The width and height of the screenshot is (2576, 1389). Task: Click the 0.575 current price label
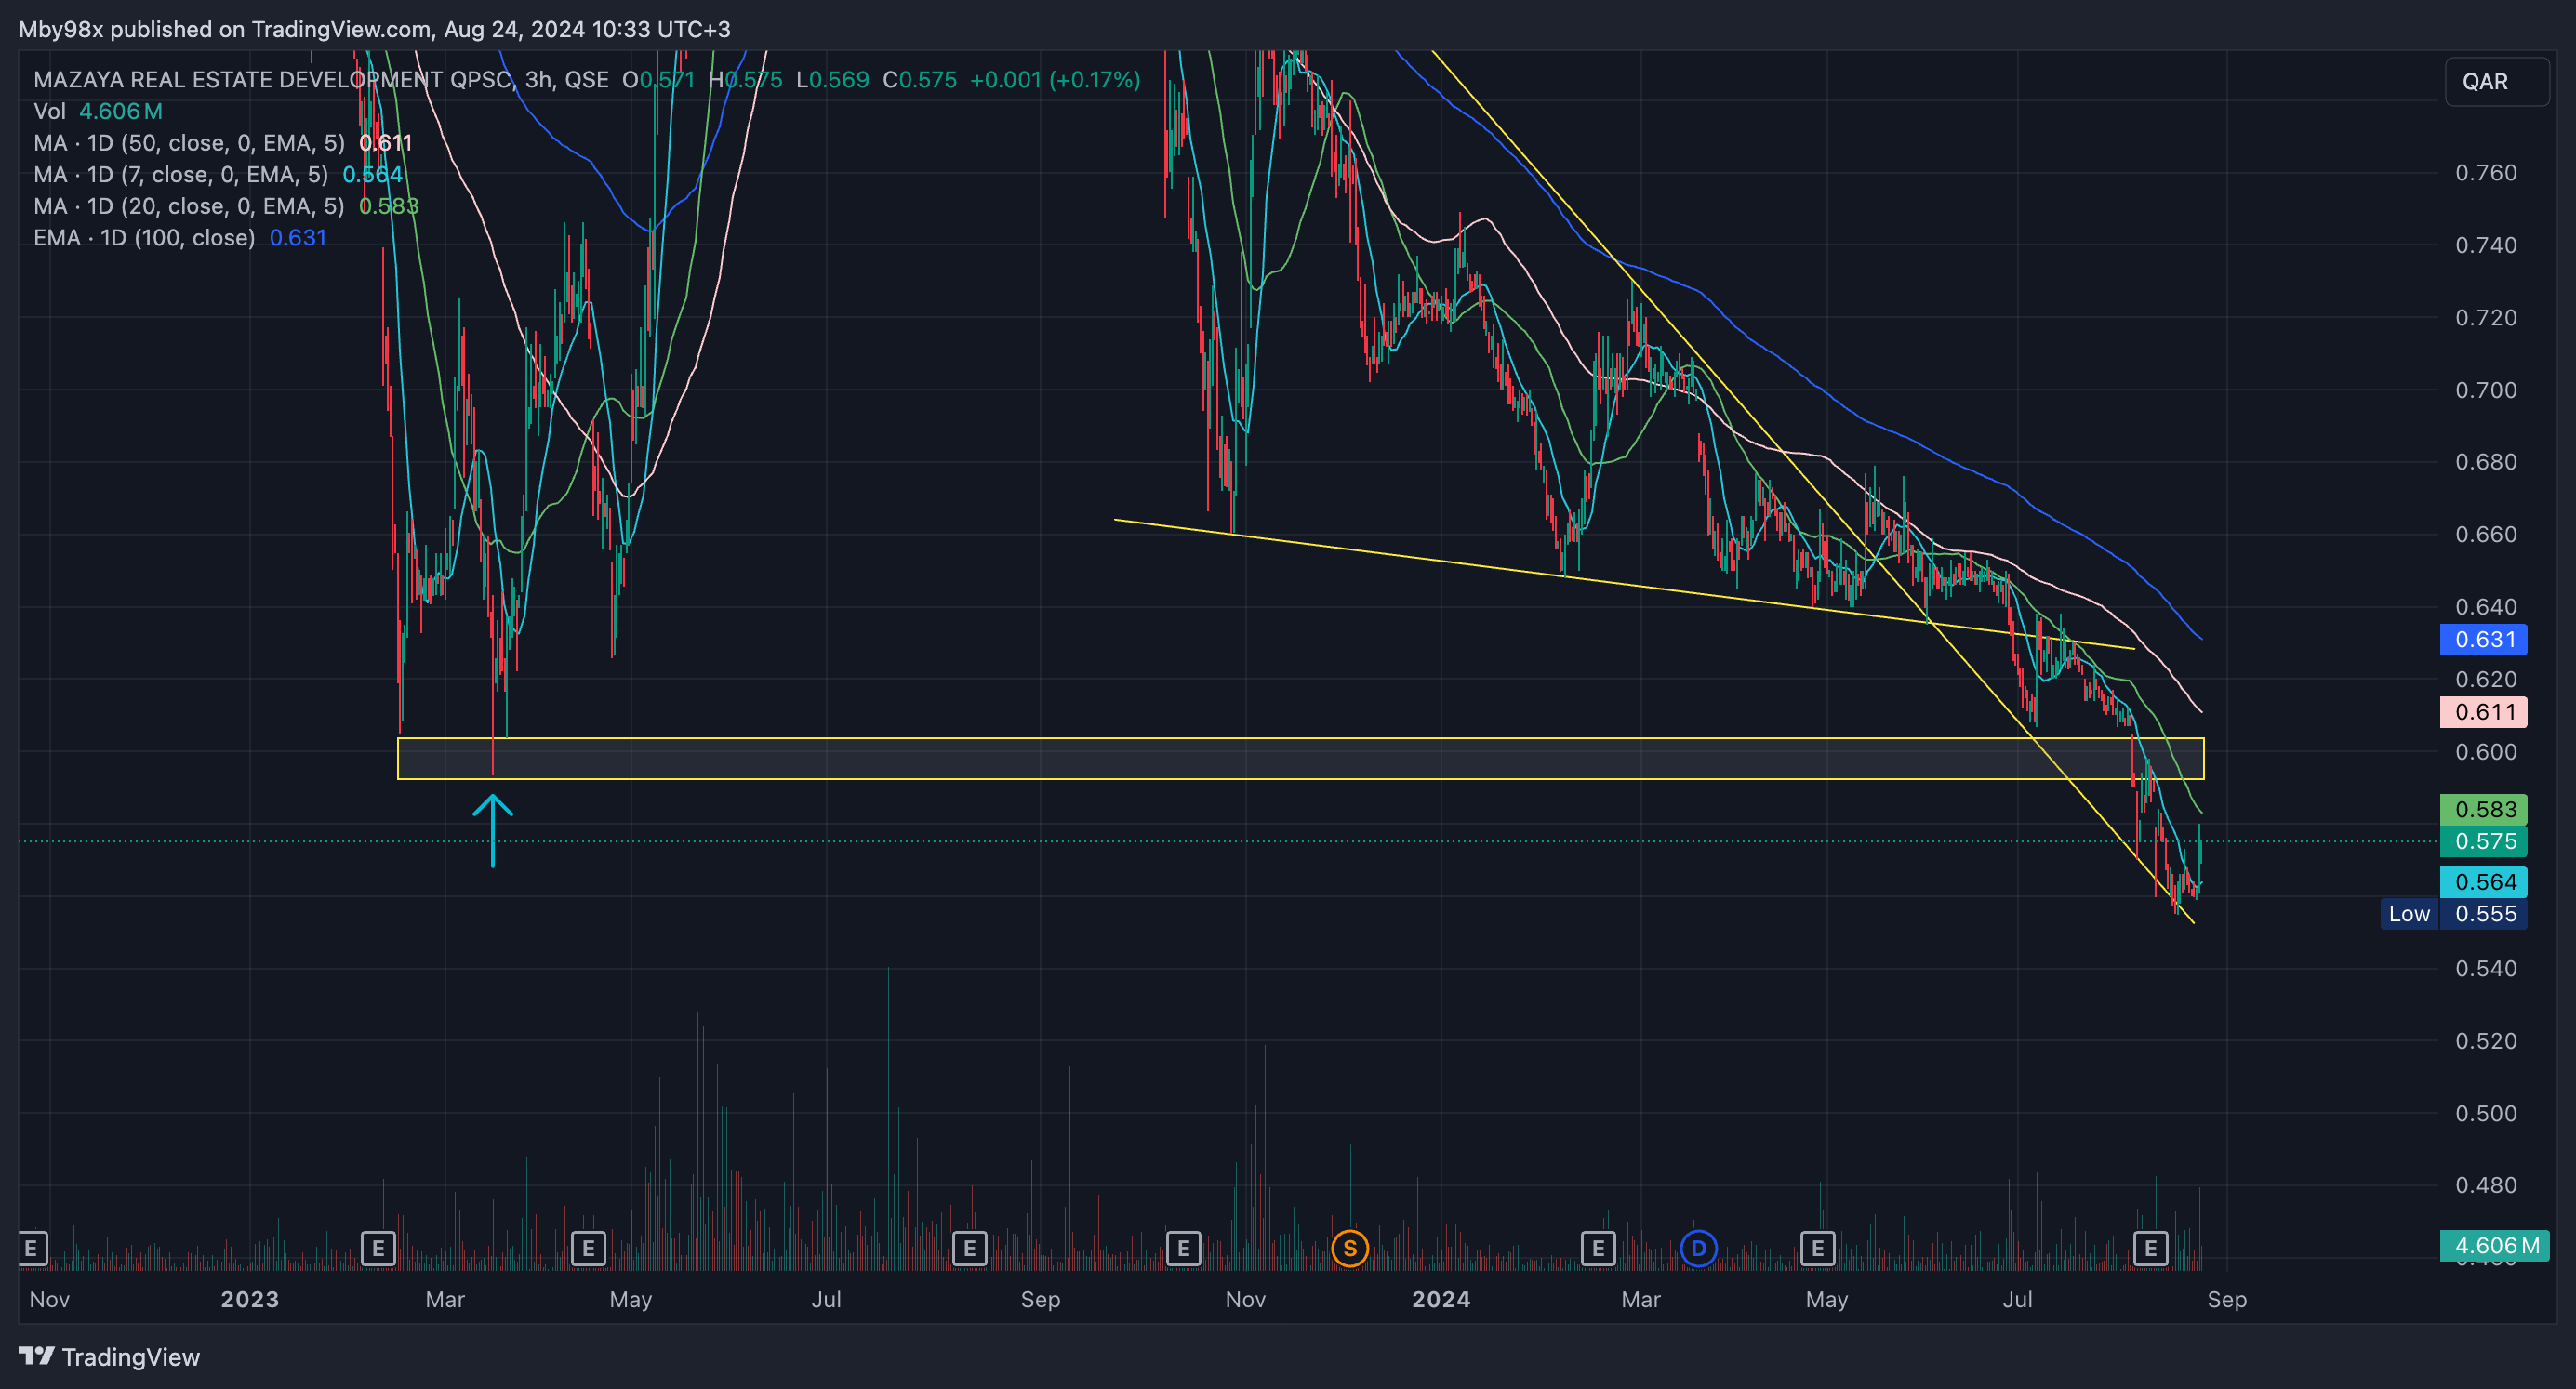[2484, 841]
